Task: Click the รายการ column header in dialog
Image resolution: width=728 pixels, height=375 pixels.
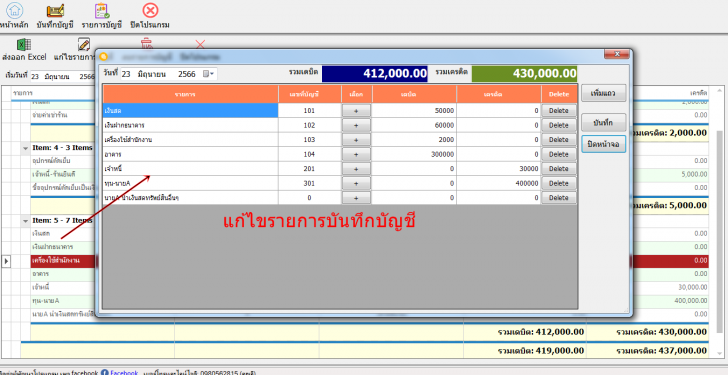Action: click(191, 94)
